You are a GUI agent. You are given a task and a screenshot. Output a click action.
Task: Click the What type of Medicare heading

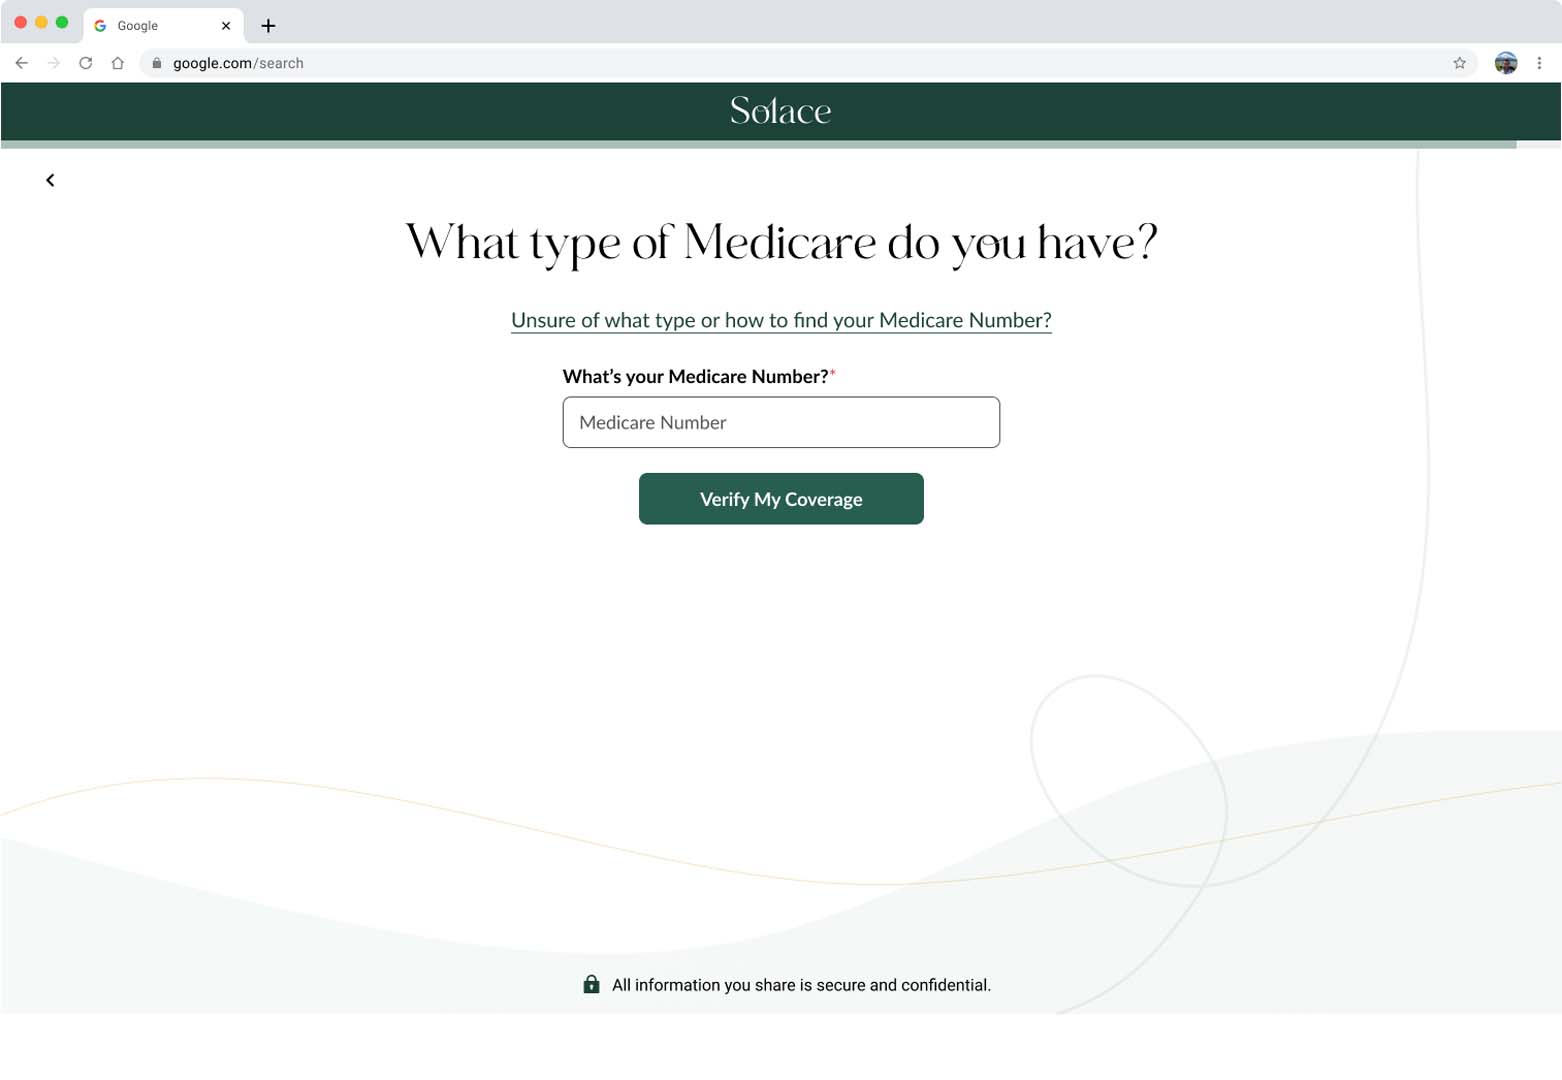[x=781, y=243]
